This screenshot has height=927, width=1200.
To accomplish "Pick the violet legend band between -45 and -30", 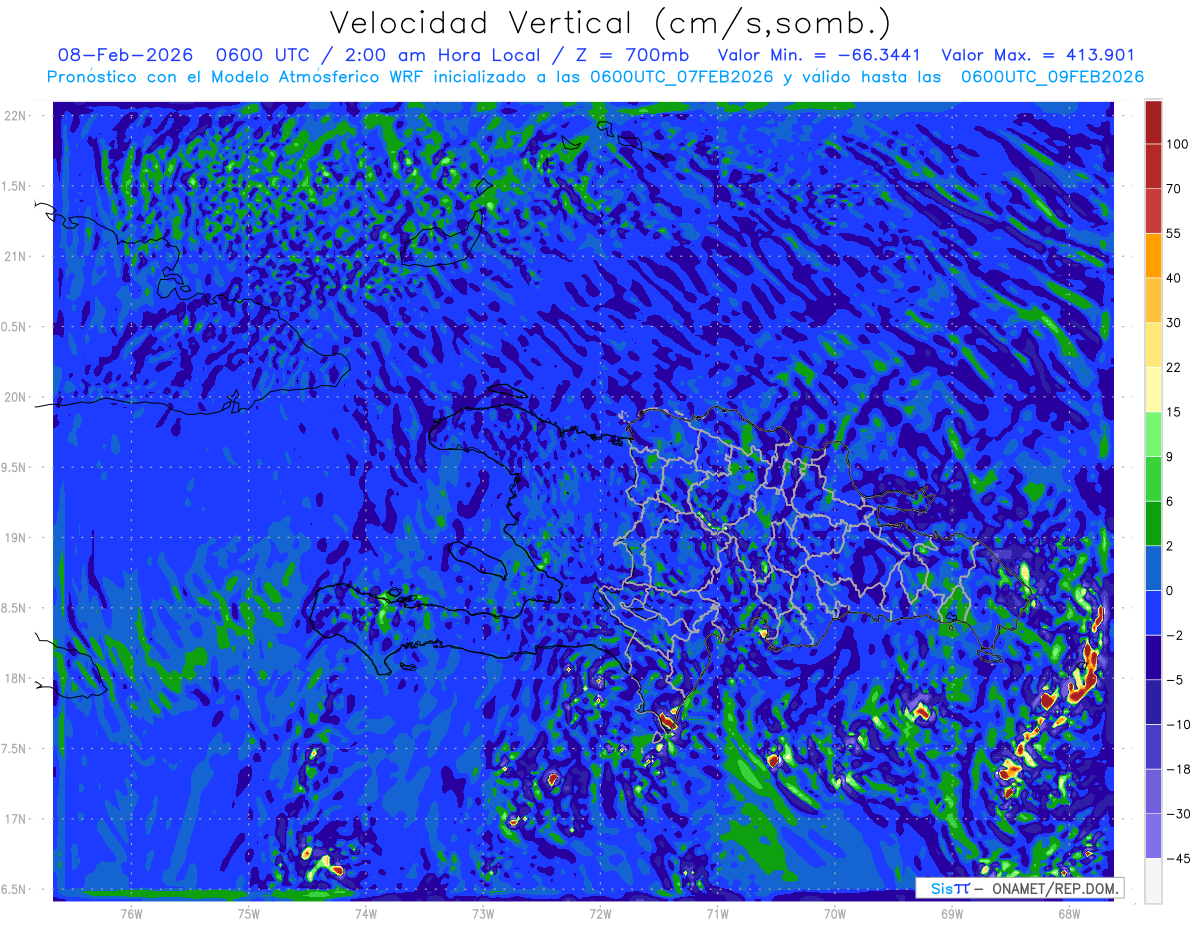I will 1153,835.
